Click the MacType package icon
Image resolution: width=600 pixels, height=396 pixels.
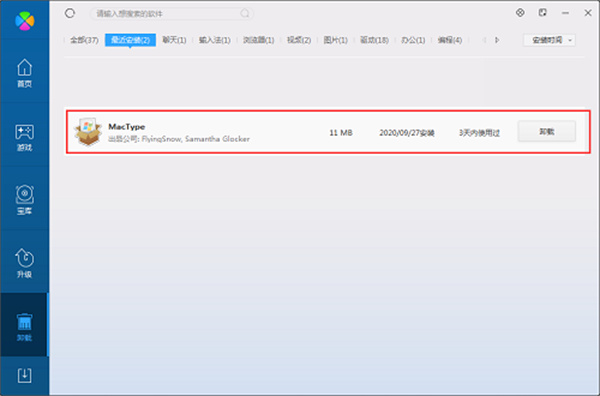pyautogui.click(x=88, y=132)
